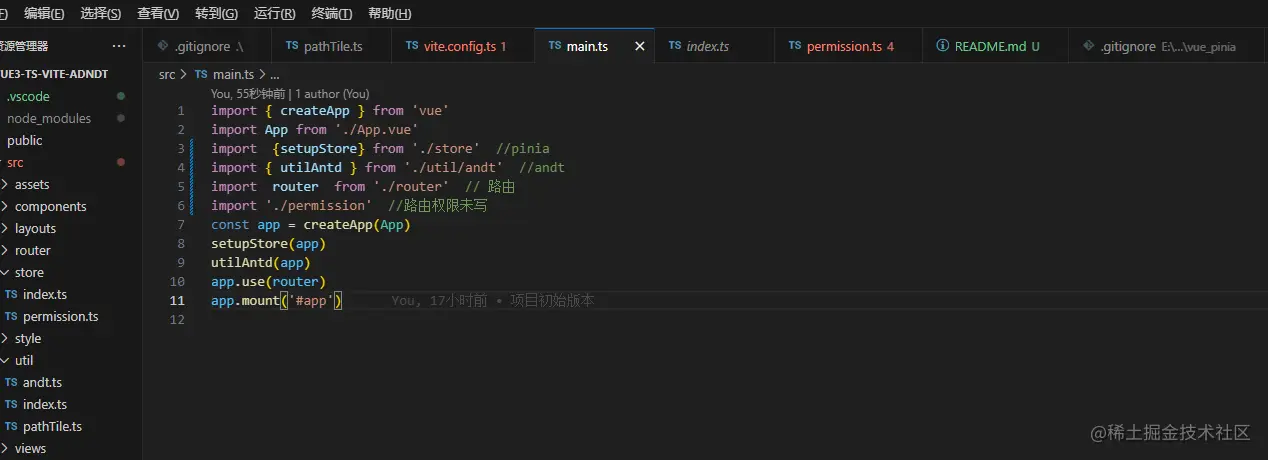Click src in the breadcrumb path
The height and width of the screenshot is (460, 1268).
tap(167, 74)
